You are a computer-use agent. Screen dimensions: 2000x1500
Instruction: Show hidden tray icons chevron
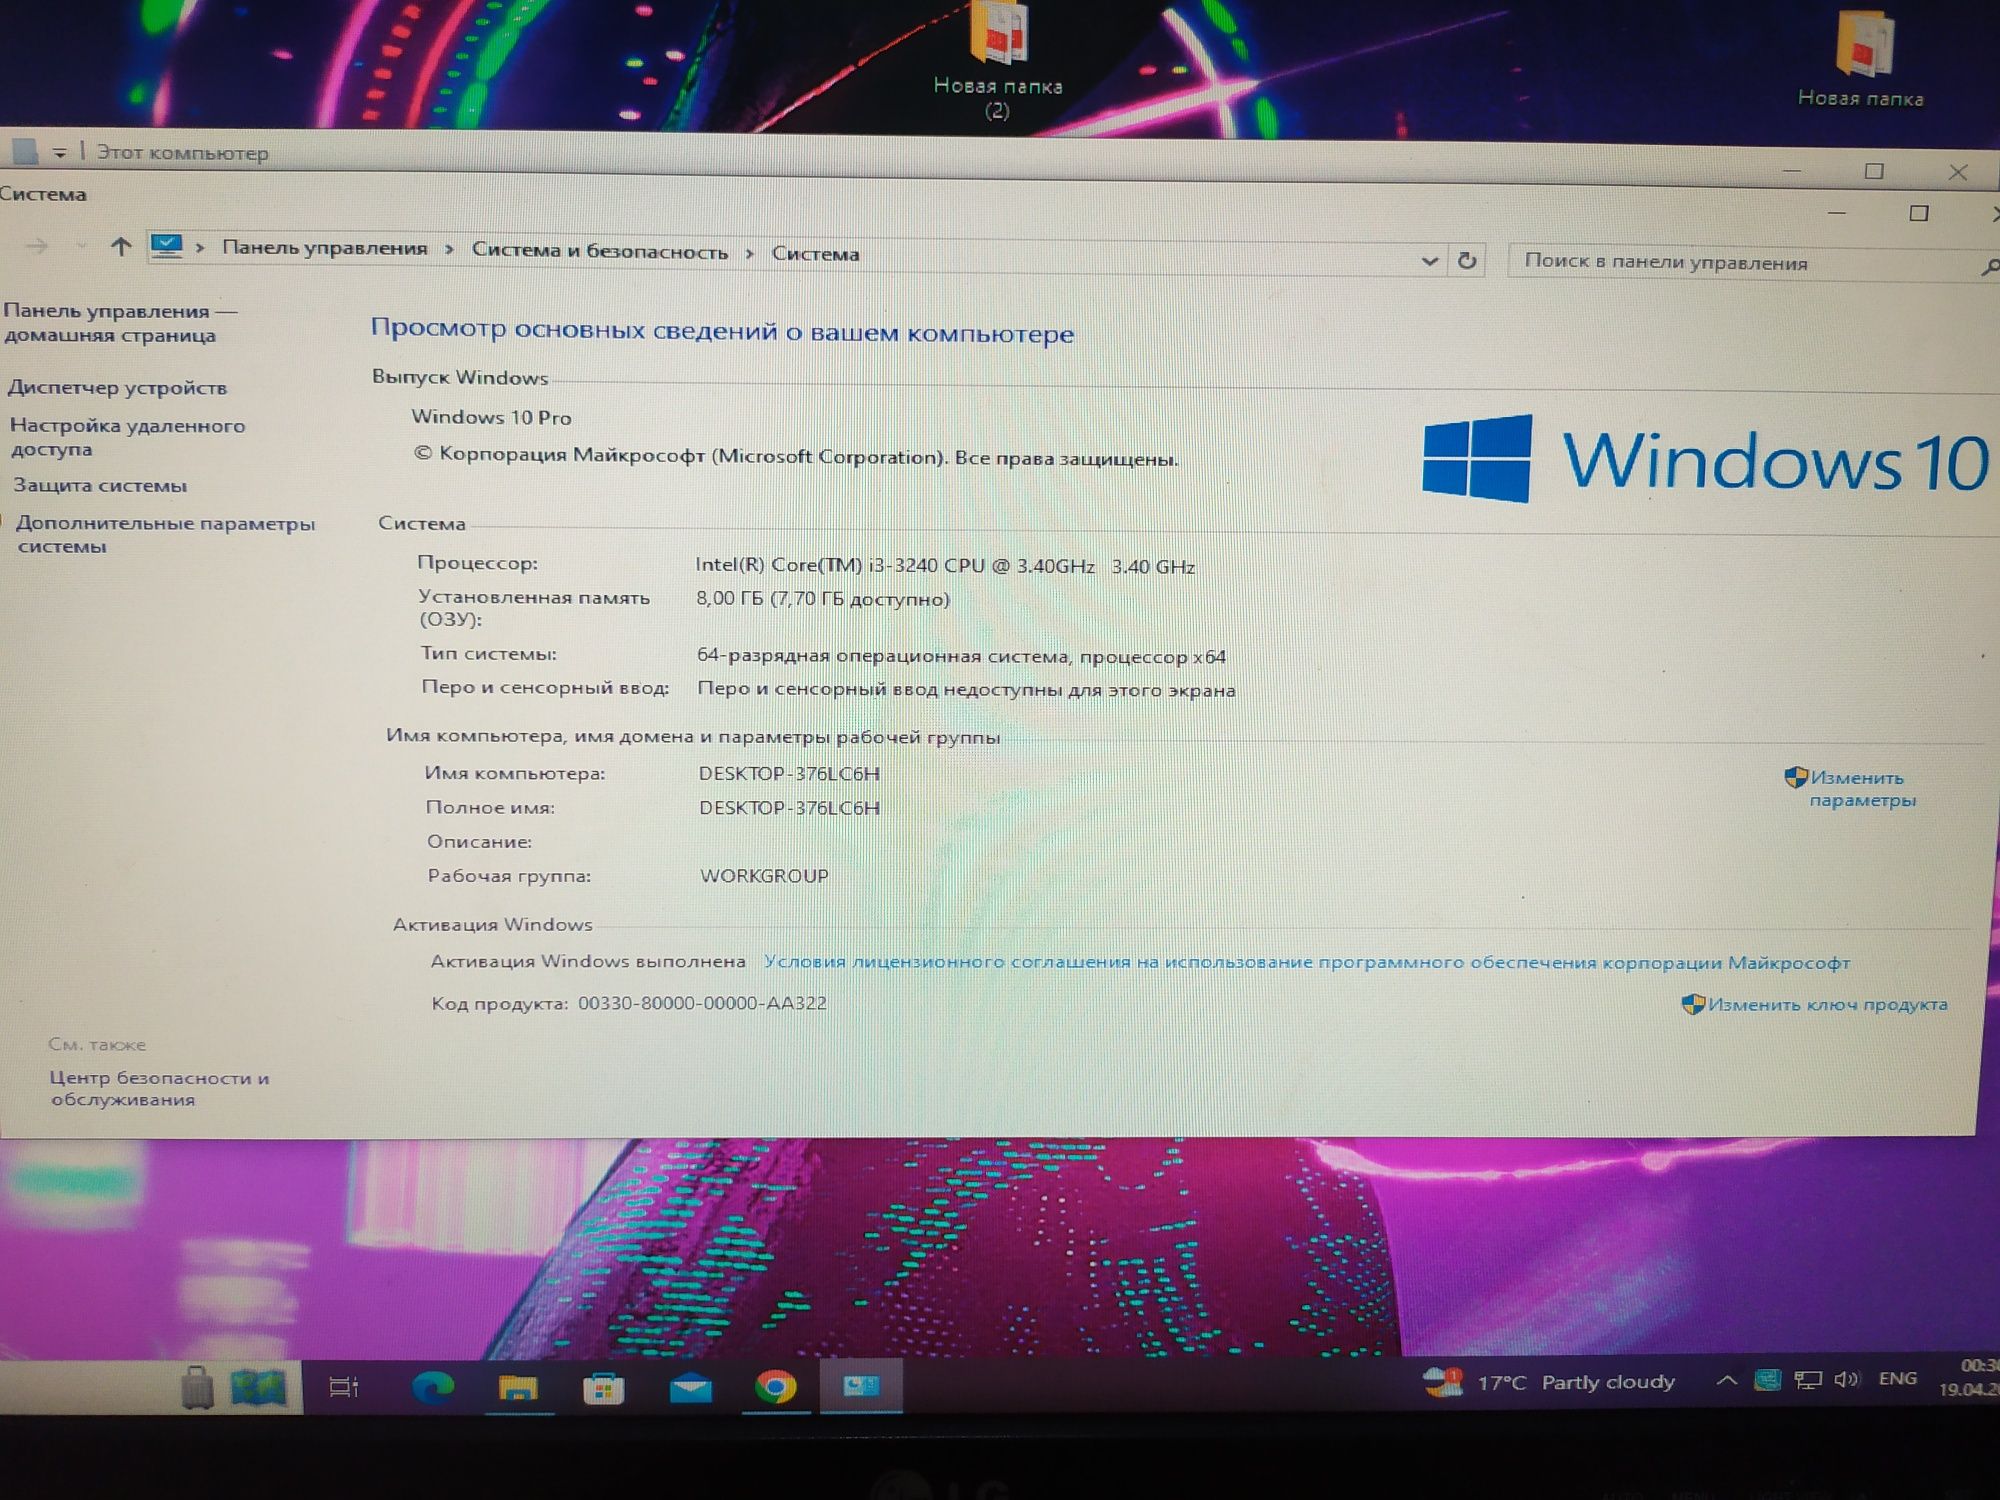point(1726,1380)
